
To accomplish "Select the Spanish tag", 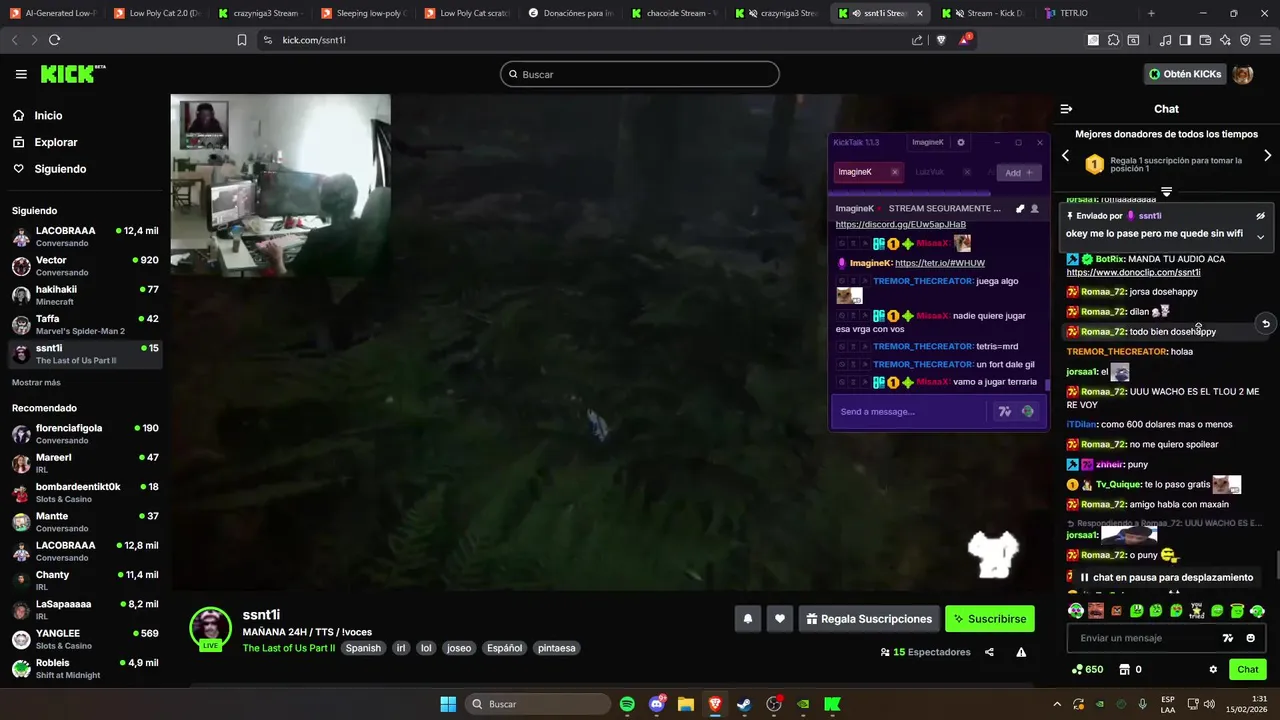I will tap(363, 648).
